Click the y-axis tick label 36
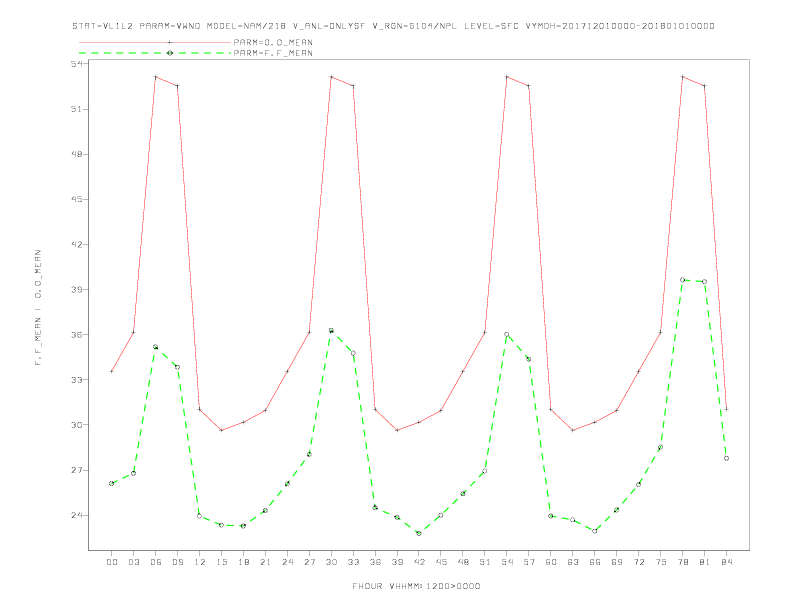 pos(77,334)
